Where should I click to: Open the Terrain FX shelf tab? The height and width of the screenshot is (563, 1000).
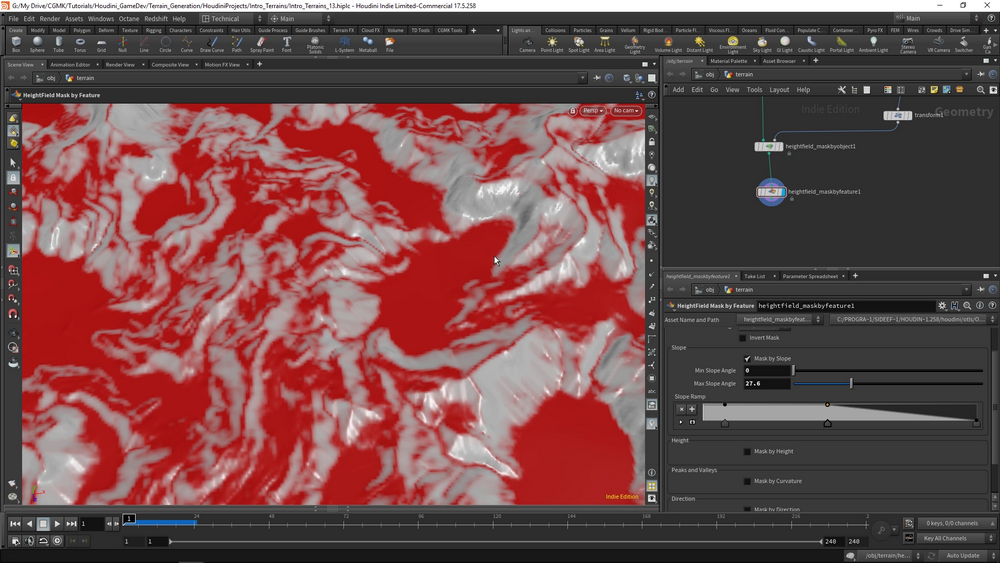tap(343, 30)
